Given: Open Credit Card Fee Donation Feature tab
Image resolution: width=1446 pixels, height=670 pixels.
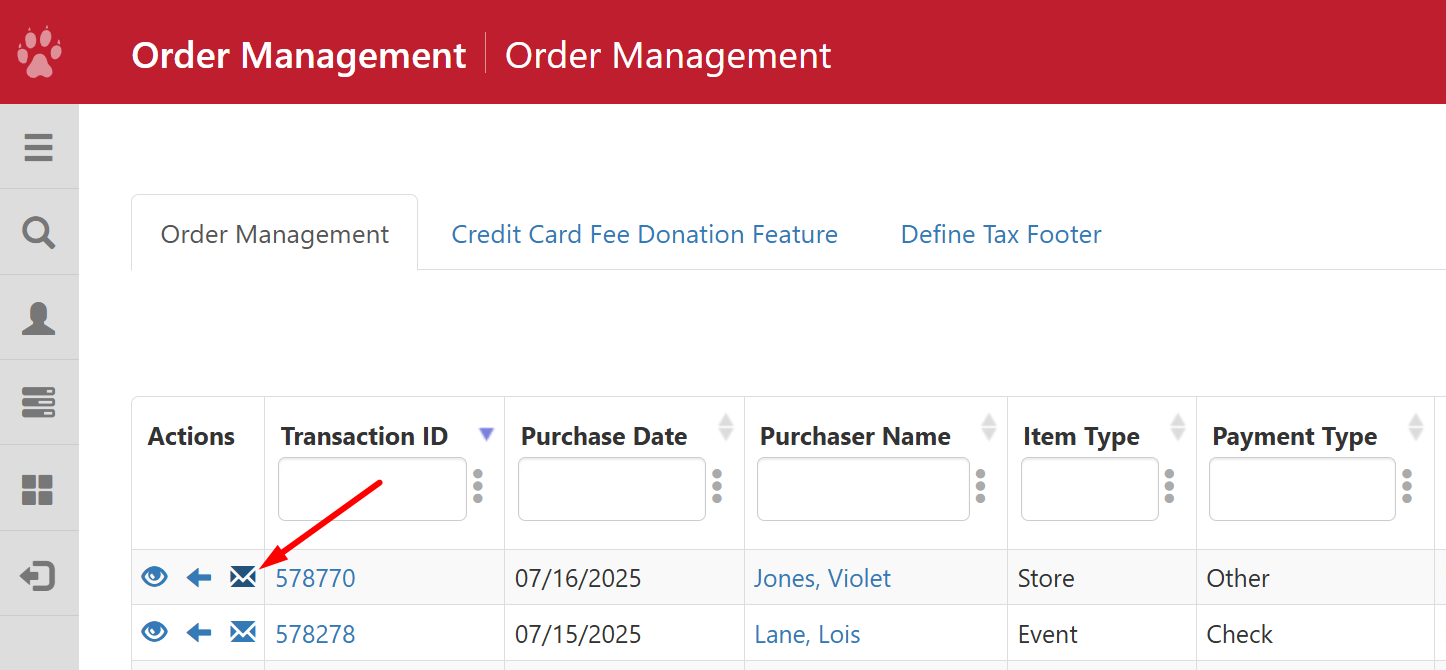Looking at the screenshot, I should pyautogui.click(x=644, y=234).
